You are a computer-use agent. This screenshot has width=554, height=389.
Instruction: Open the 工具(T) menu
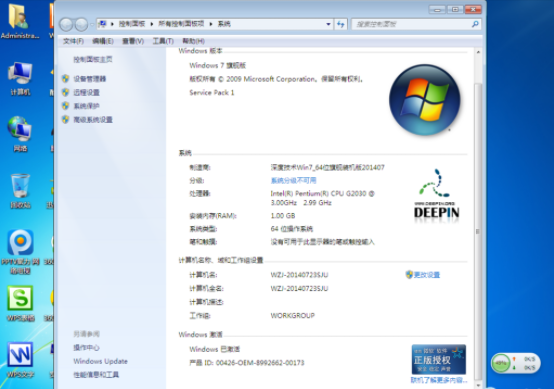[163, 41]
